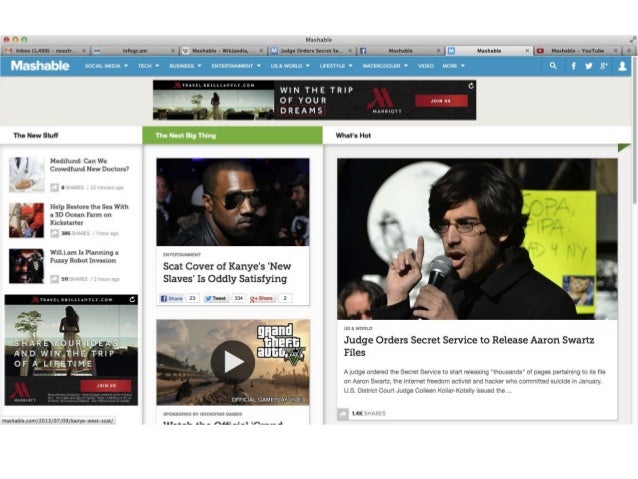Switch to the infogr.am tab
Viewport: 638px width, 479px height.
coord(134,51)
